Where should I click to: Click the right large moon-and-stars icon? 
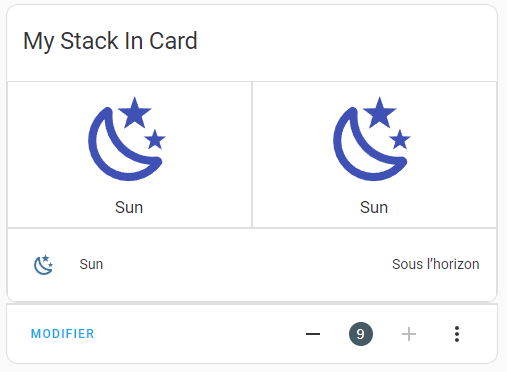tap(372, 139)
